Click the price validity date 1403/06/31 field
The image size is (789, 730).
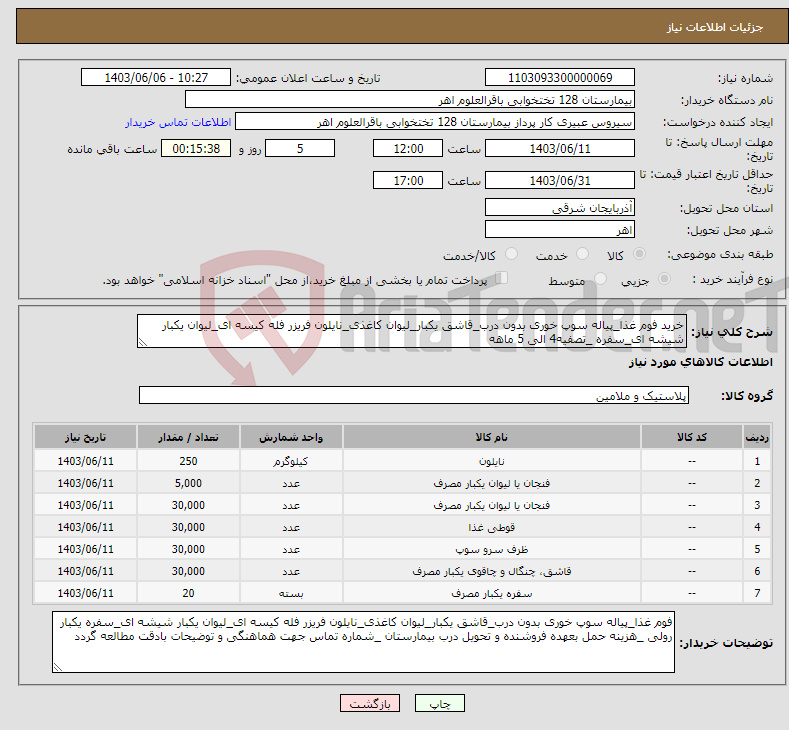coord(560,180)
